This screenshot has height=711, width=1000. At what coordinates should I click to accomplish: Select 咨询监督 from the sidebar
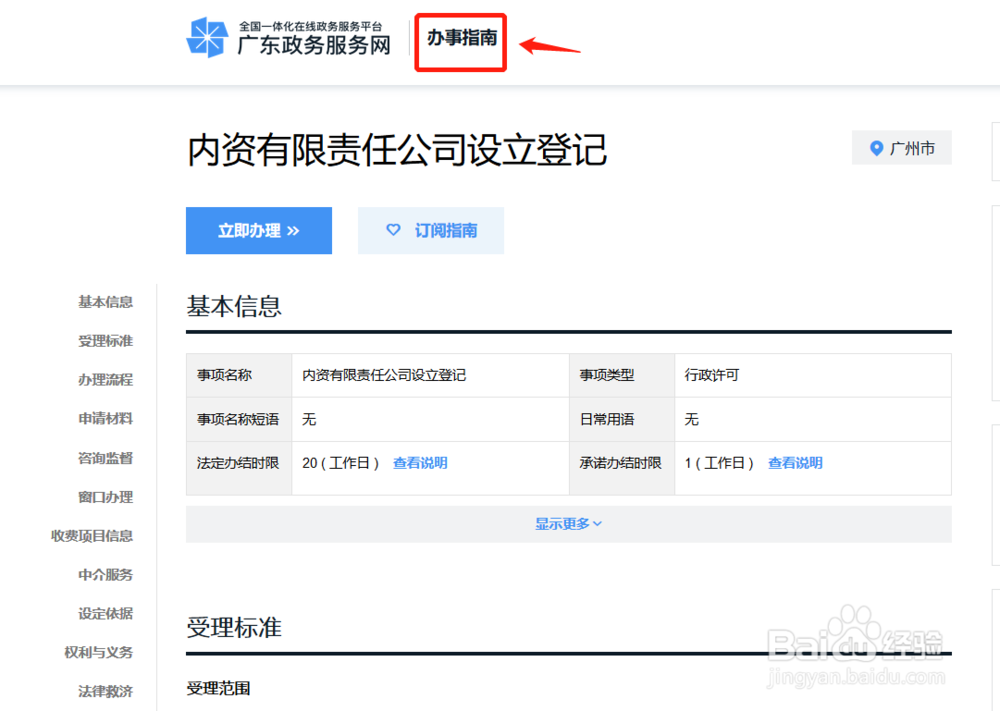tap(104, 458)
